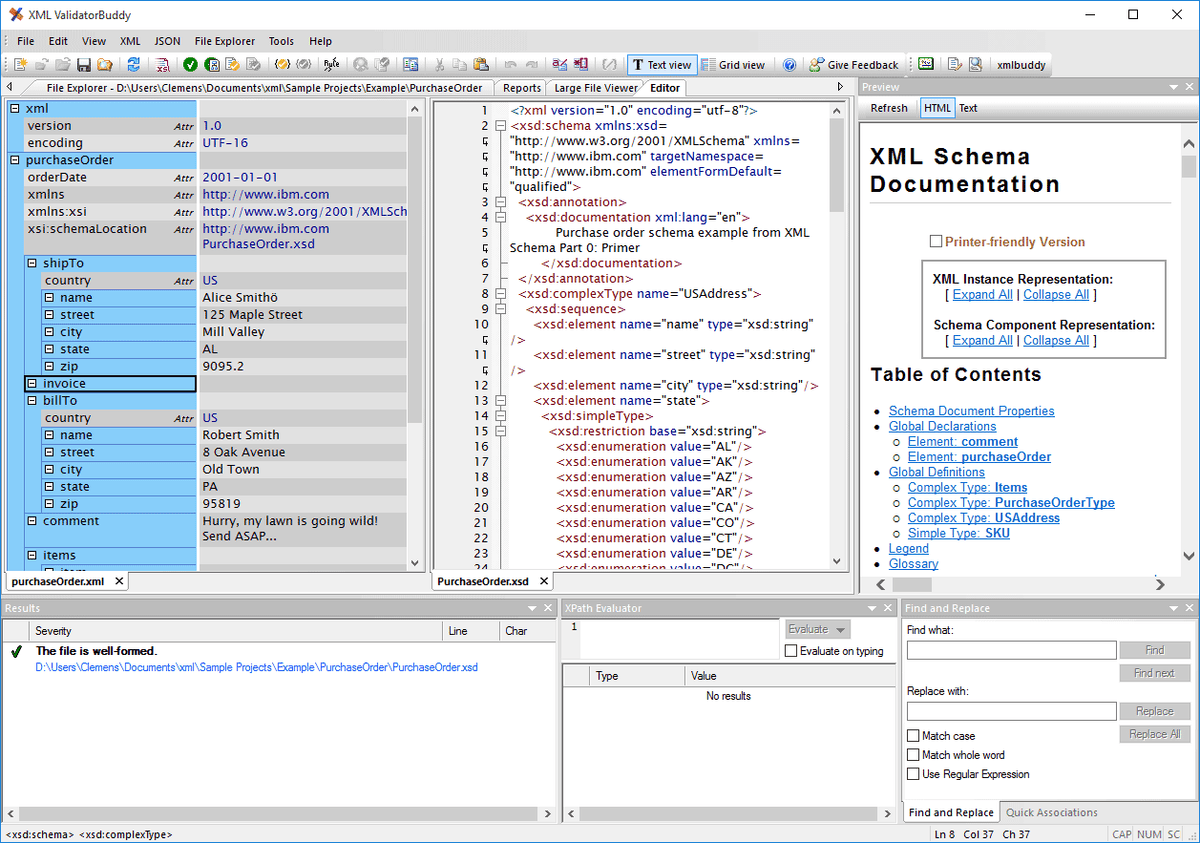Click the New document toolbar icon

tap(20, 65)
